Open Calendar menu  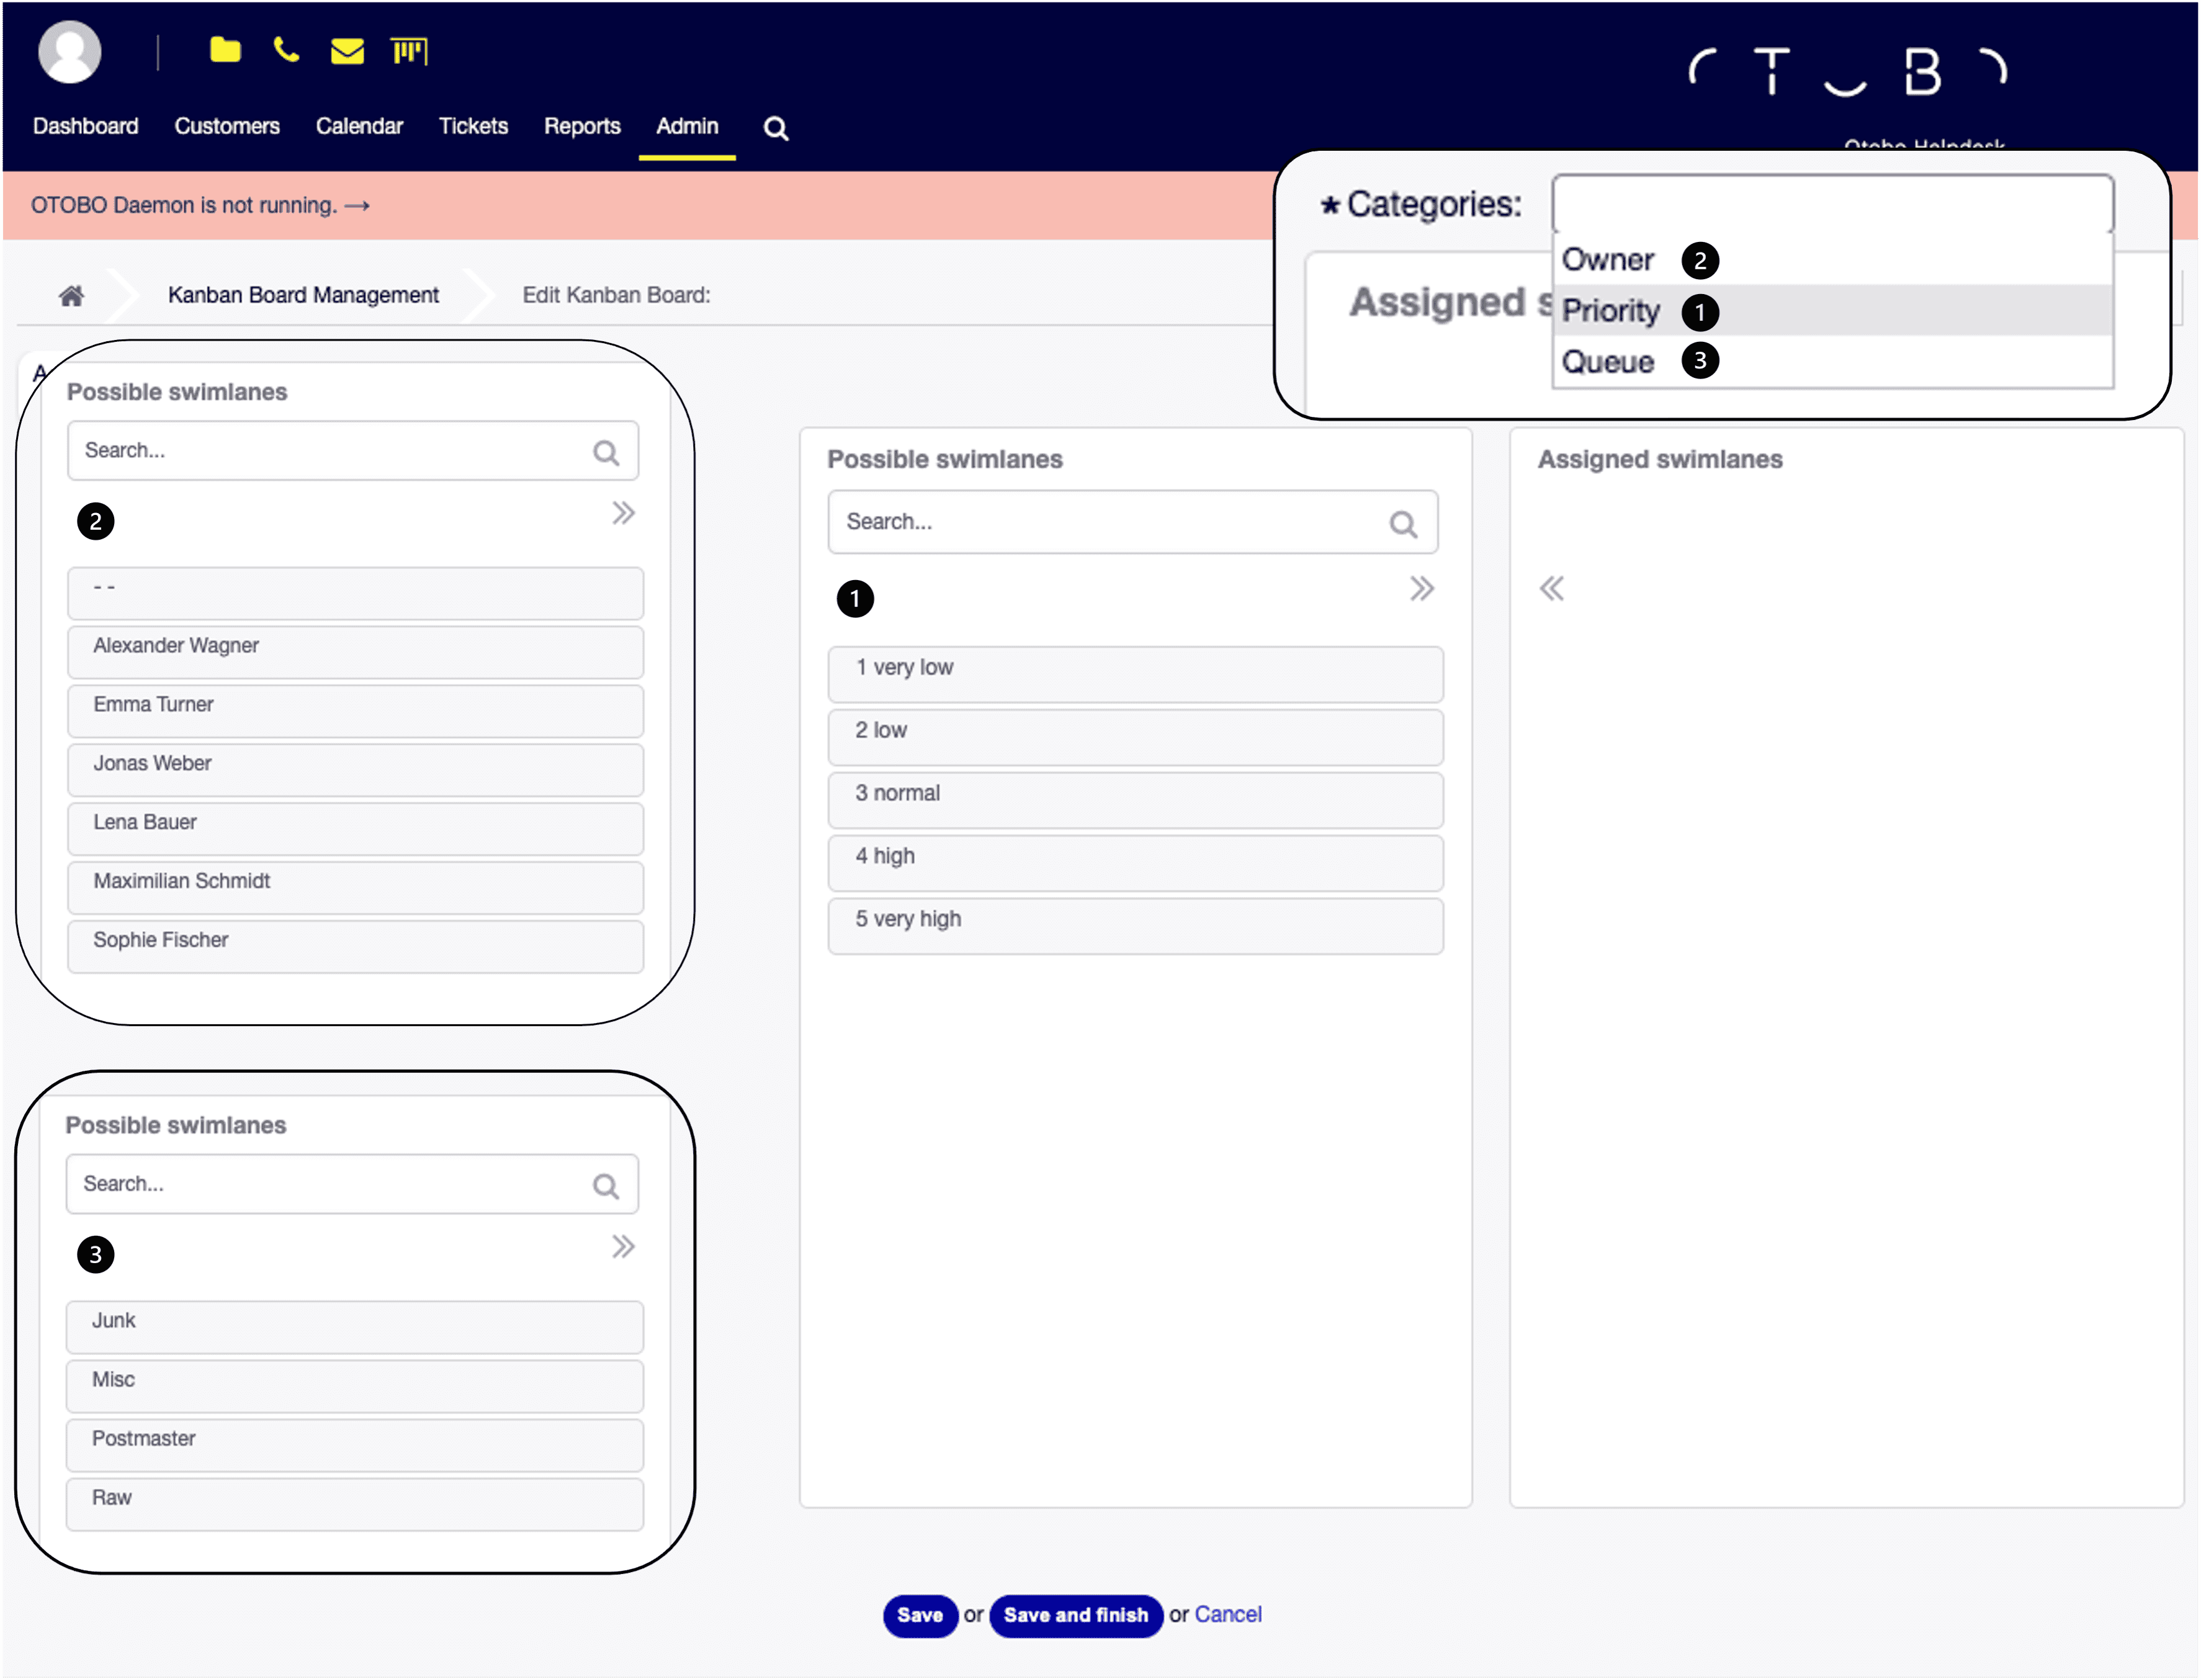point(359,126)
